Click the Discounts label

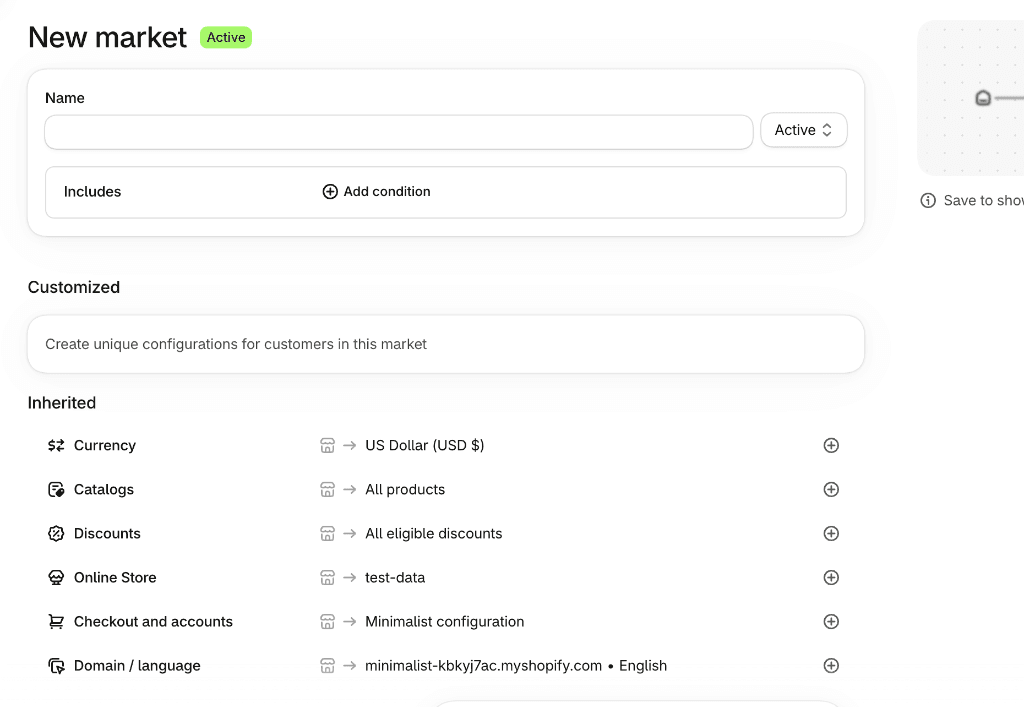pos(107,533)
